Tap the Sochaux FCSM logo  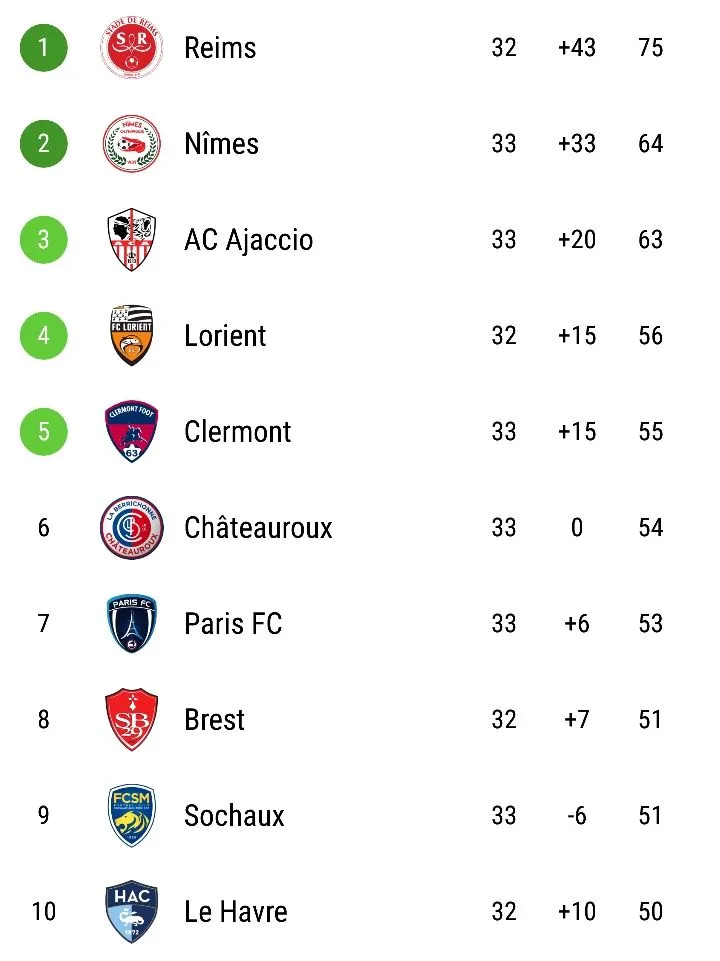pyautogui.click(x=132, y=816)
